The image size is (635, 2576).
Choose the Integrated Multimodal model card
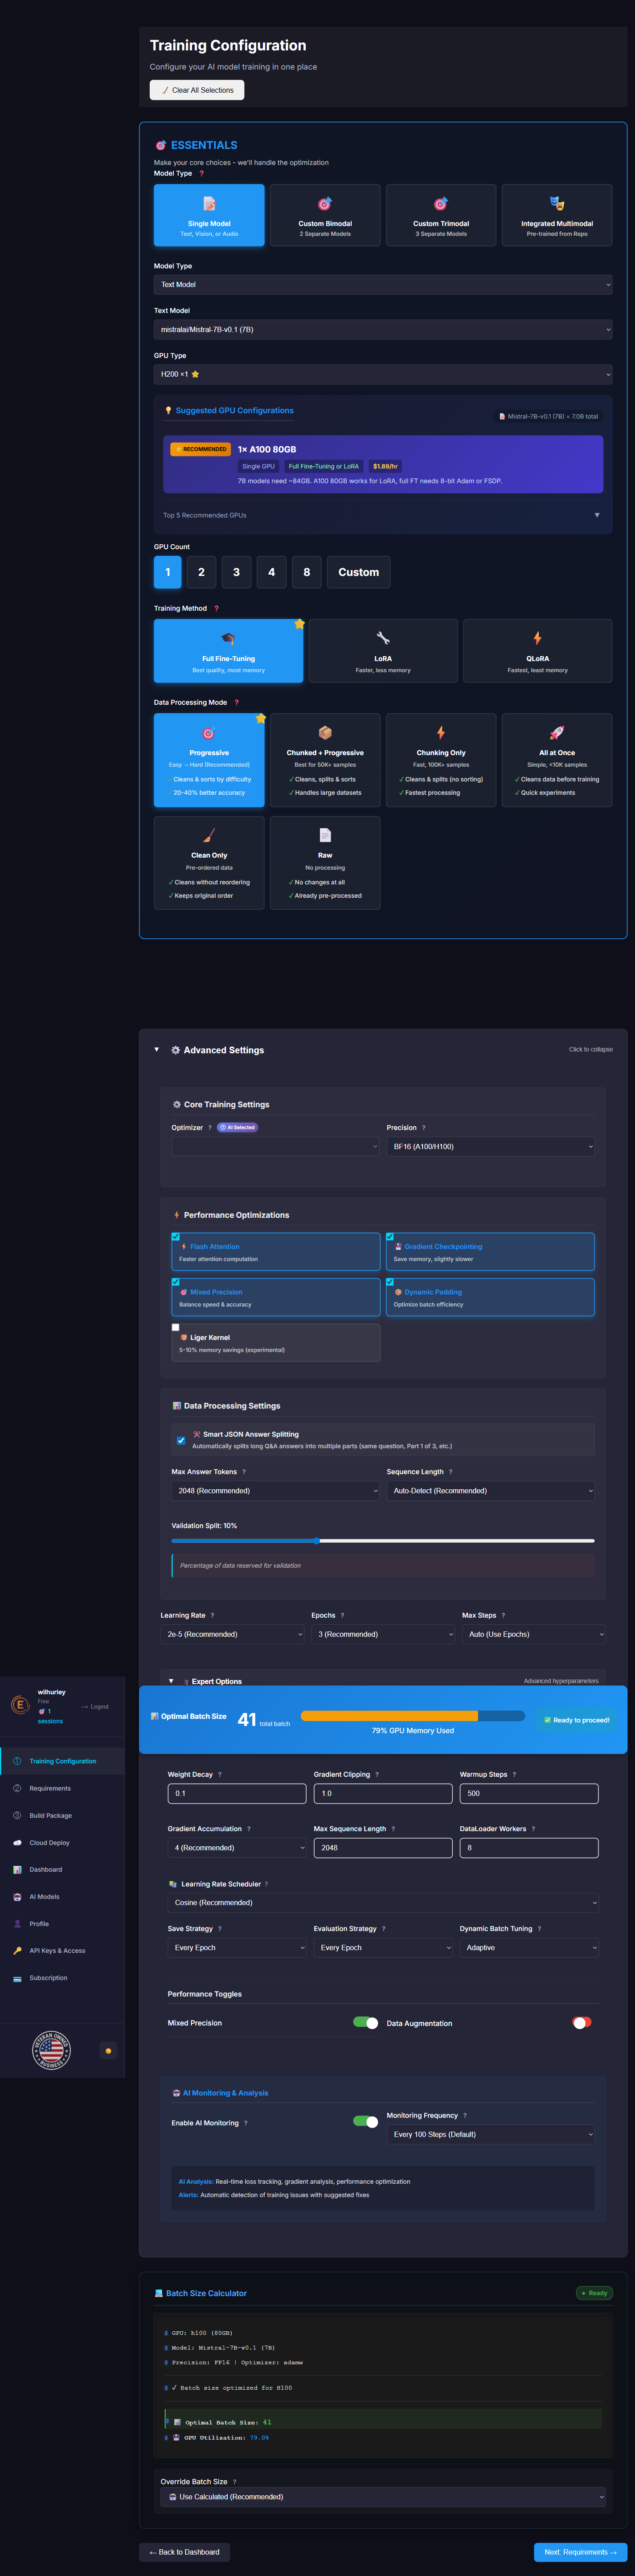click(x=556, y=215)
